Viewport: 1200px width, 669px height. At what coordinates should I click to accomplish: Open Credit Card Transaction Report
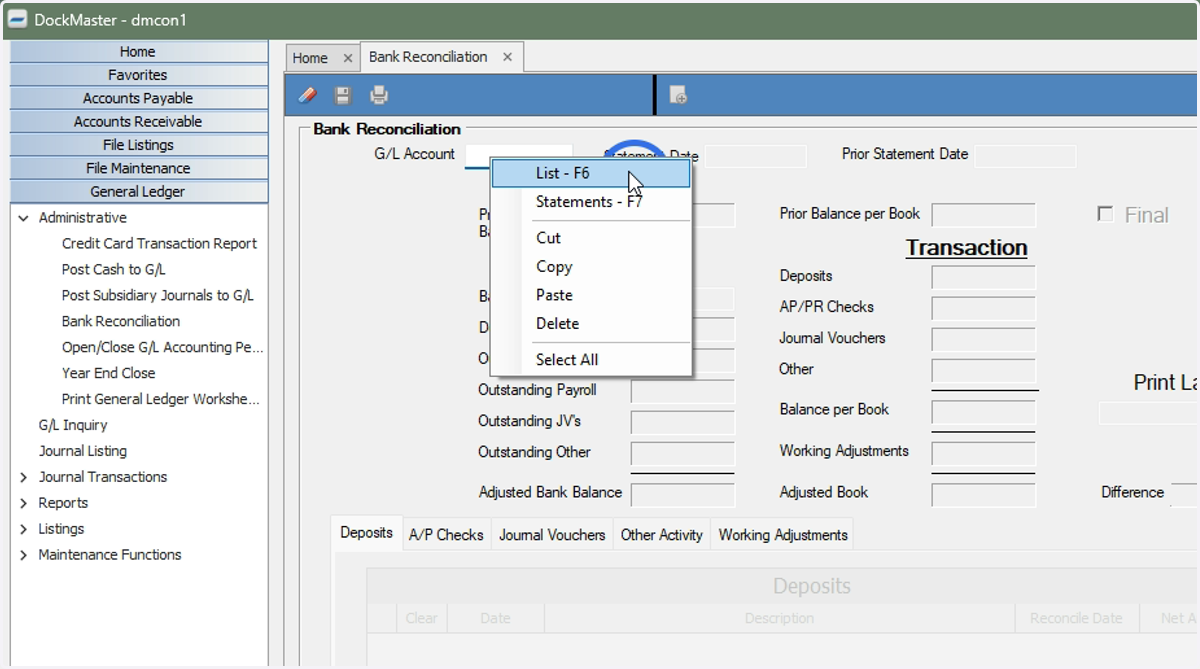tap(159, 243)
